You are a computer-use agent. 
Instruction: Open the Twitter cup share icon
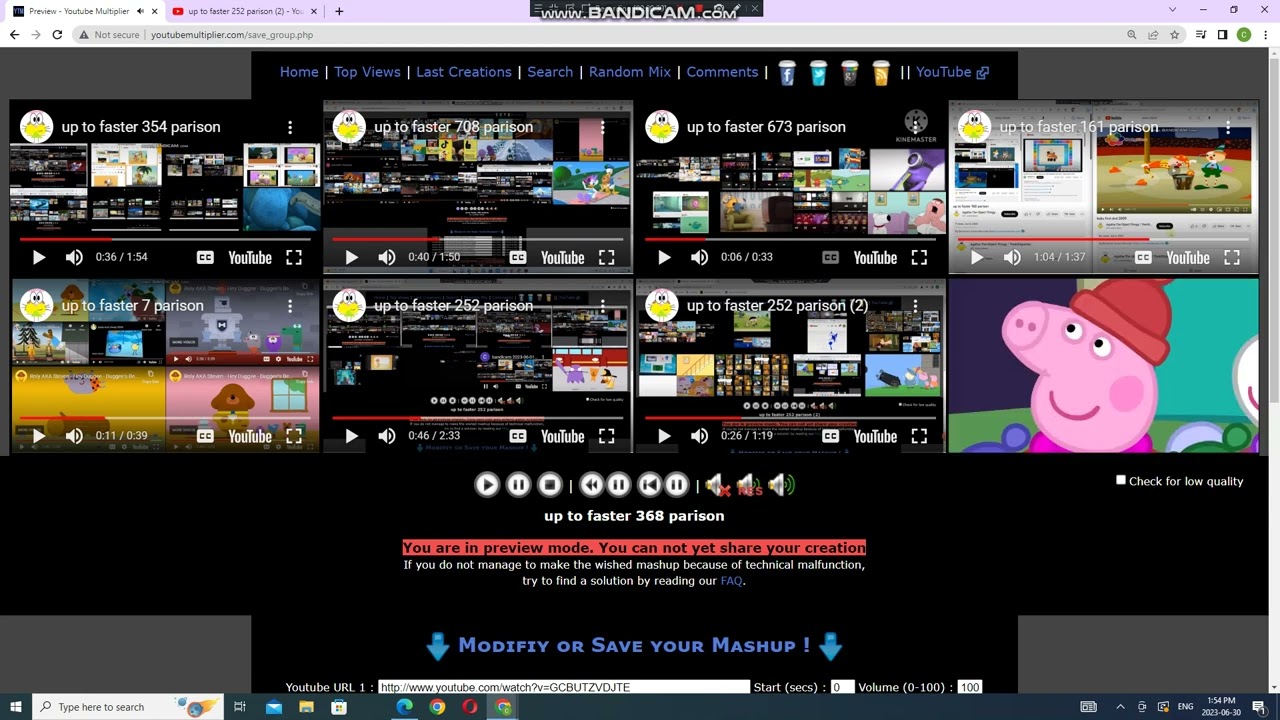coord(818,73)
